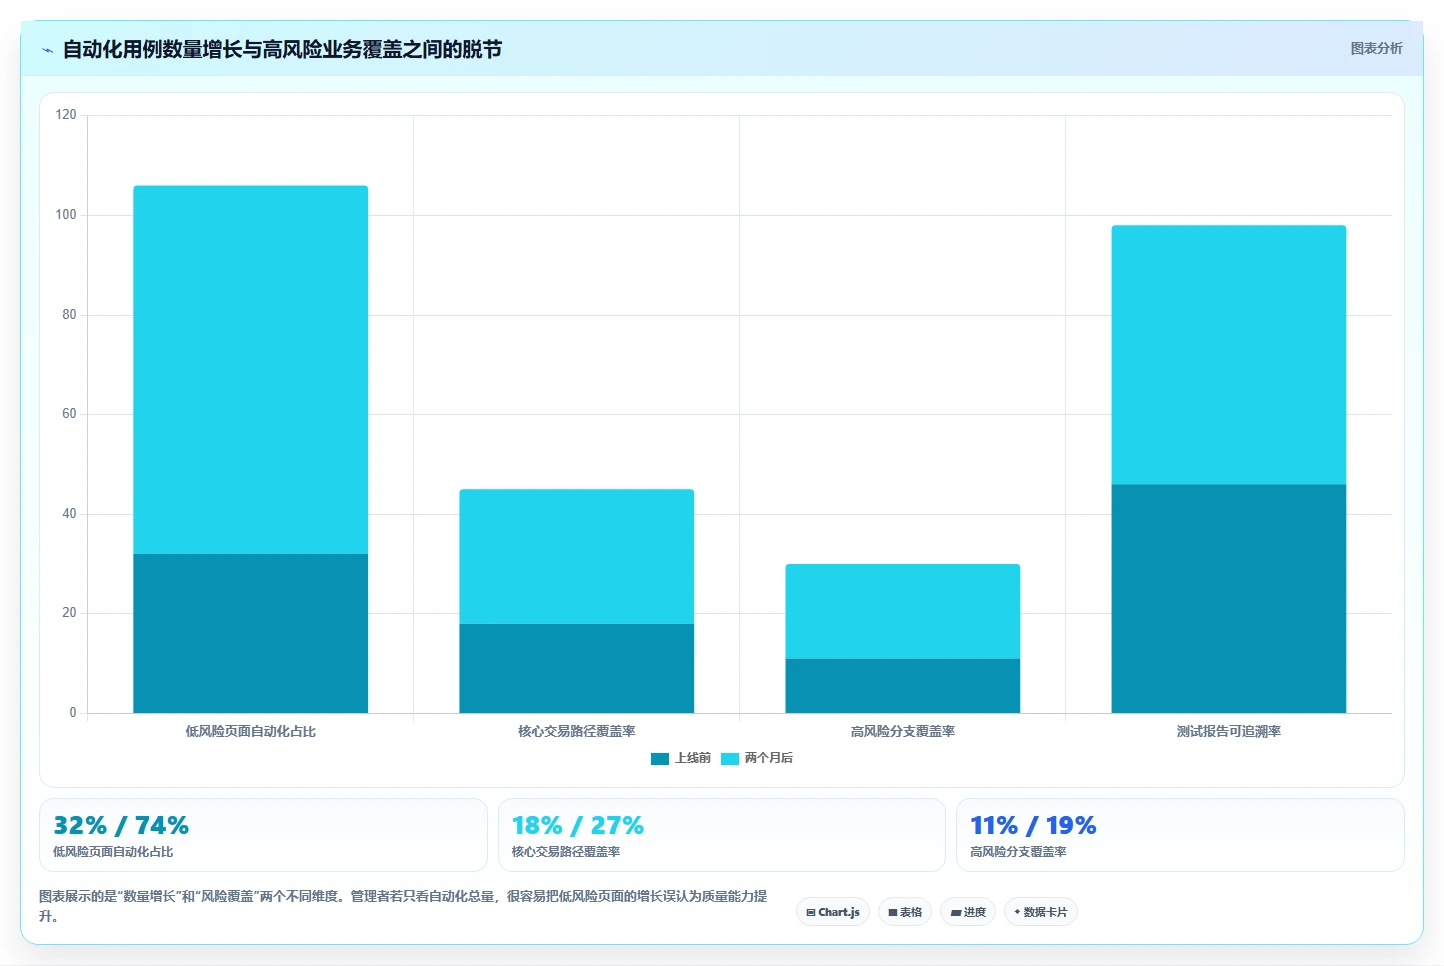Click the dark 上线前 bar segment for 低风险页面自动化占比

250,634
